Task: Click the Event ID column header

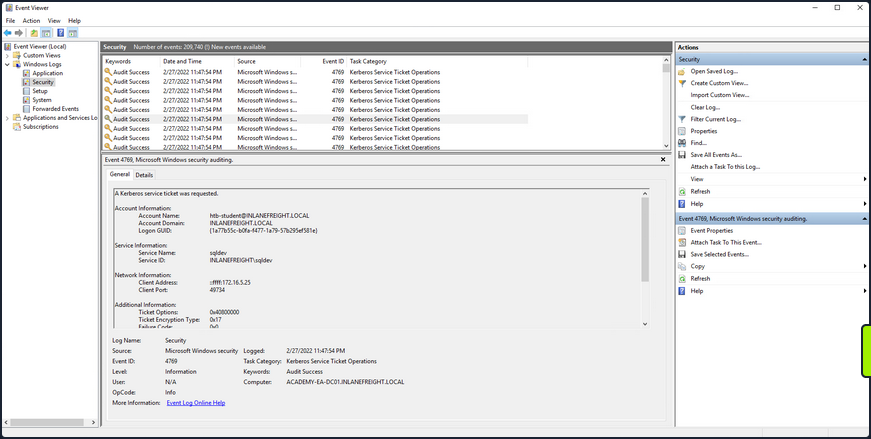Action: pos(333,61)
